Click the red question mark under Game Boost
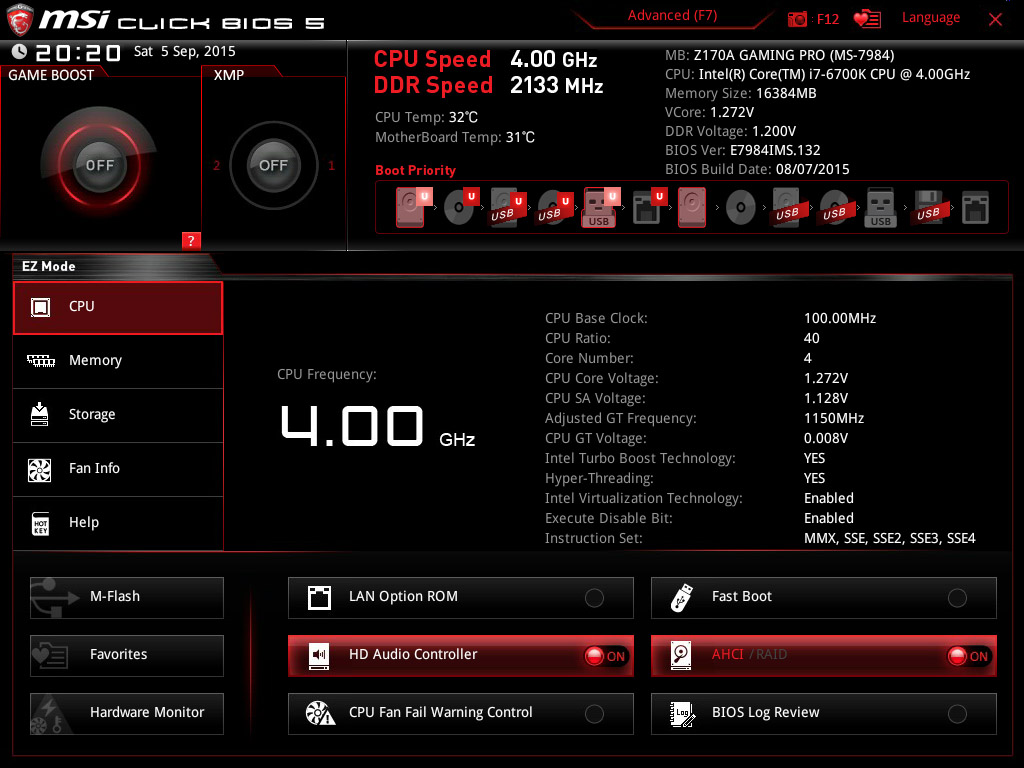The image size is (1024, 768). click(x=191, y=240)
